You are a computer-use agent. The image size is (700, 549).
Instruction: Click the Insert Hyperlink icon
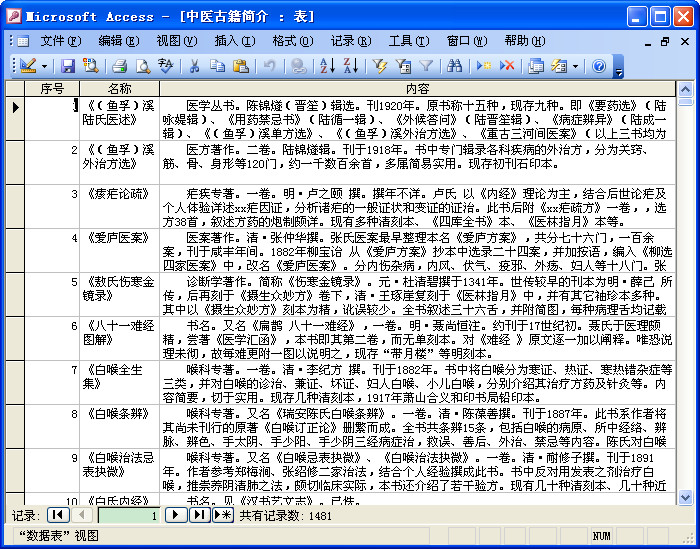point(298,66)
